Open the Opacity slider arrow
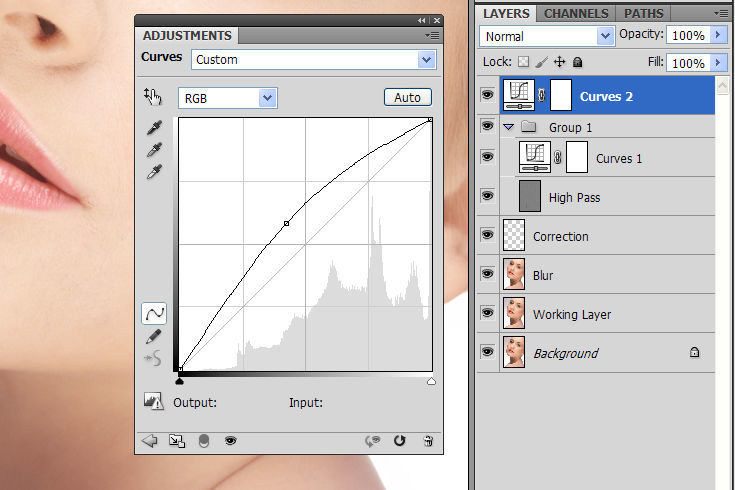The height and width of the screenshot is (490, 735). (x=719, y=35)
